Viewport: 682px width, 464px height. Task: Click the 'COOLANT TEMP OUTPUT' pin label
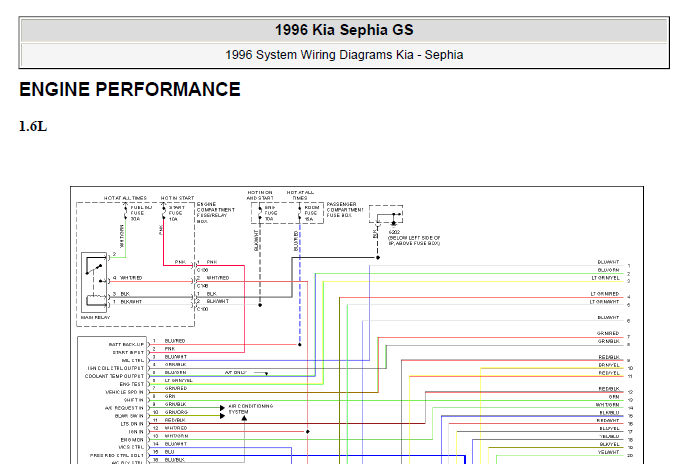point(114,376)
